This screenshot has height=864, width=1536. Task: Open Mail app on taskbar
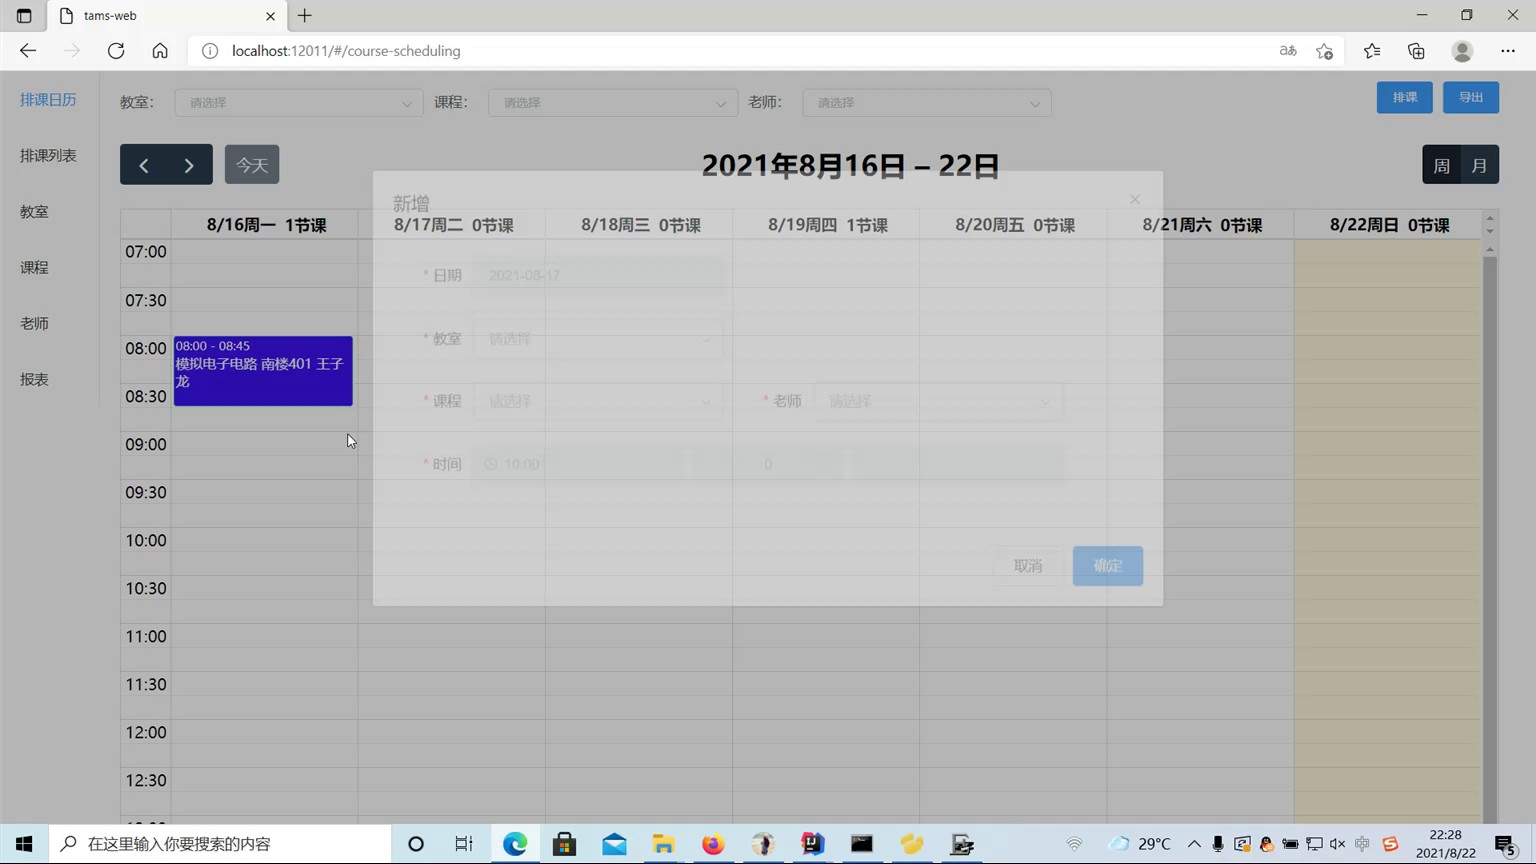pyautogui.click(x=614, y=844)
